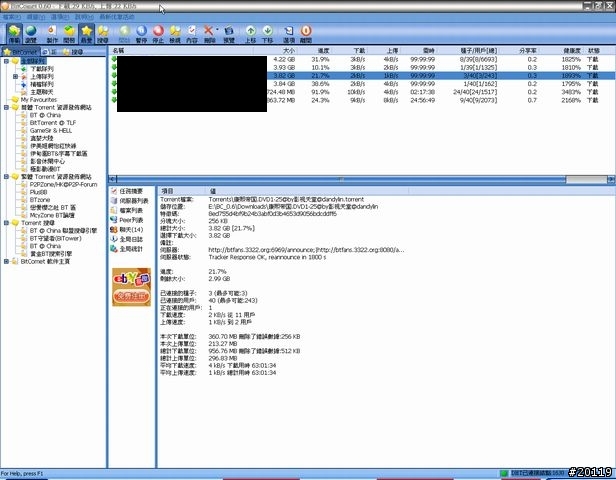Open the 選項 menu in menu bar
The height and width of the screenshot is (480, 616).
60,17
